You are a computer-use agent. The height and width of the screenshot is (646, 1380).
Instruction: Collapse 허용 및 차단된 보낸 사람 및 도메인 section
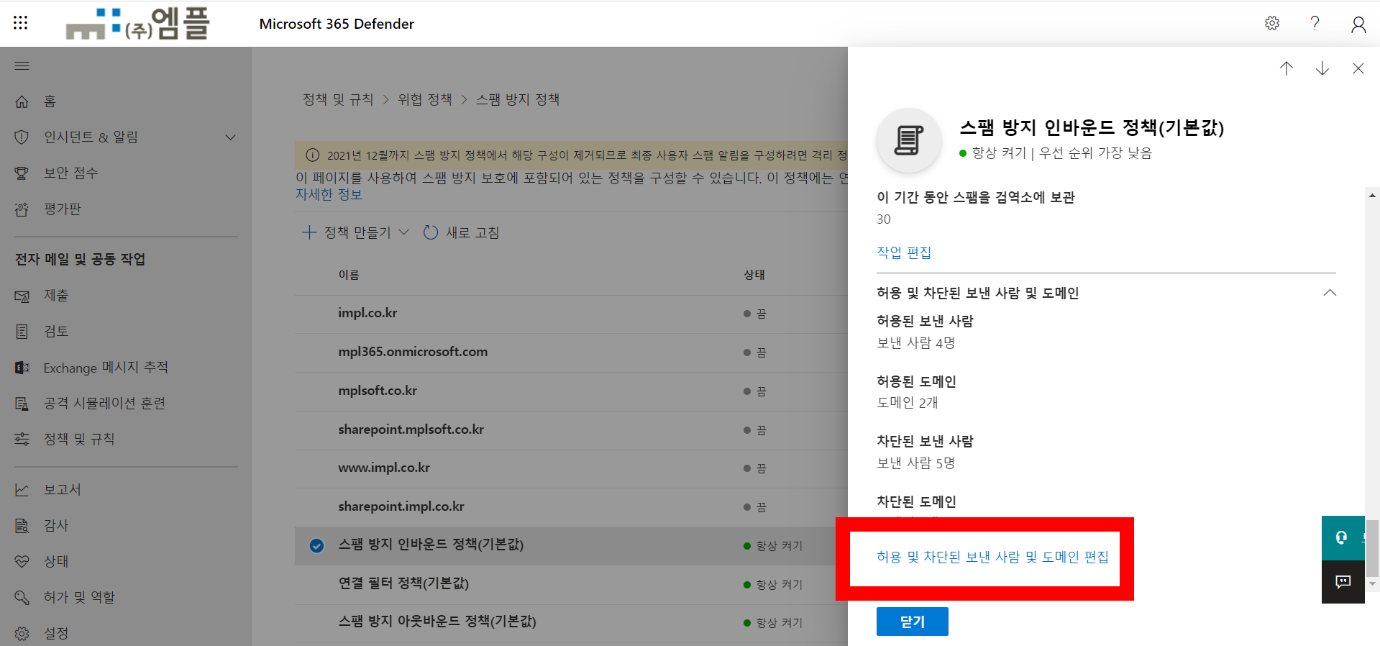1329,293
